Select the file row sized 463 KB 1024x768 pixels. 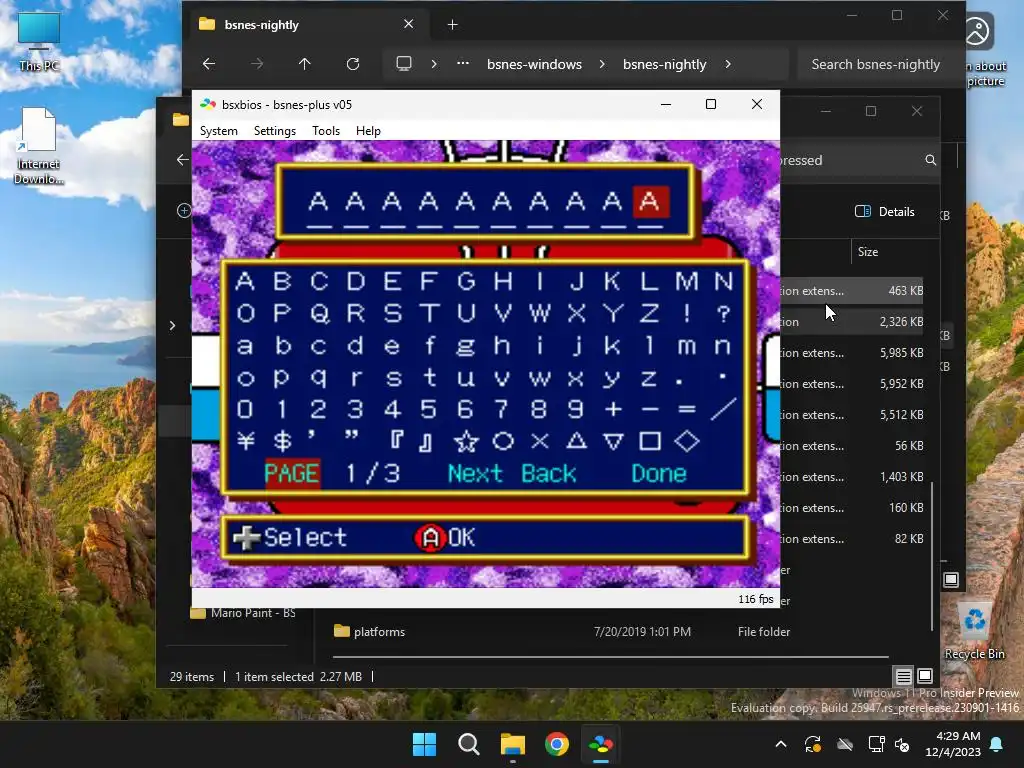[852, 291]
